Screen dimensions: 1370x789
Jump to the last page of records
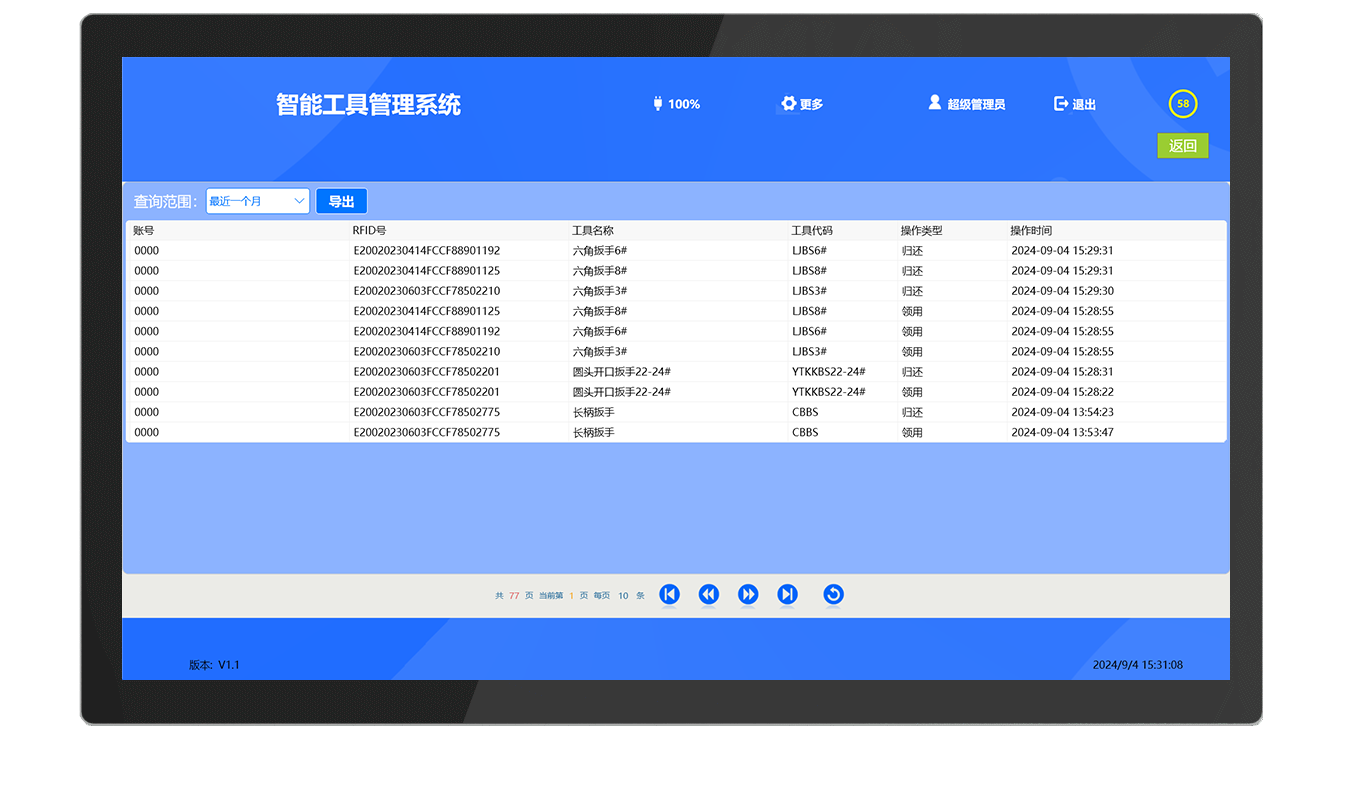788,595
